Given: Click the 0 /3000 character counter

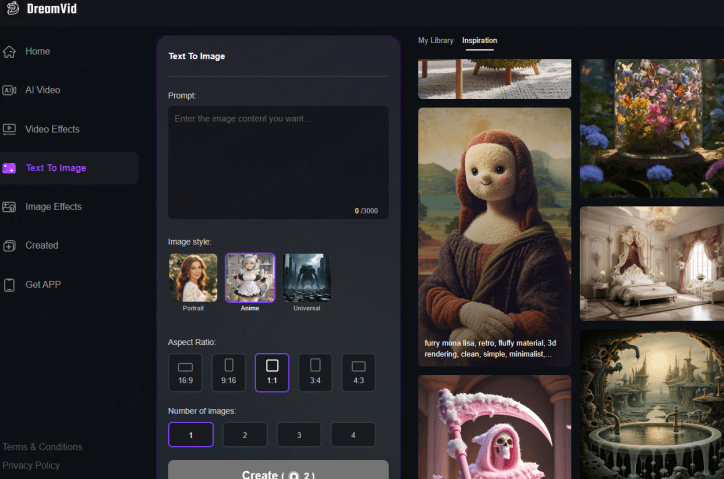Looking at the screenshot, I should [x=366, y=211].
